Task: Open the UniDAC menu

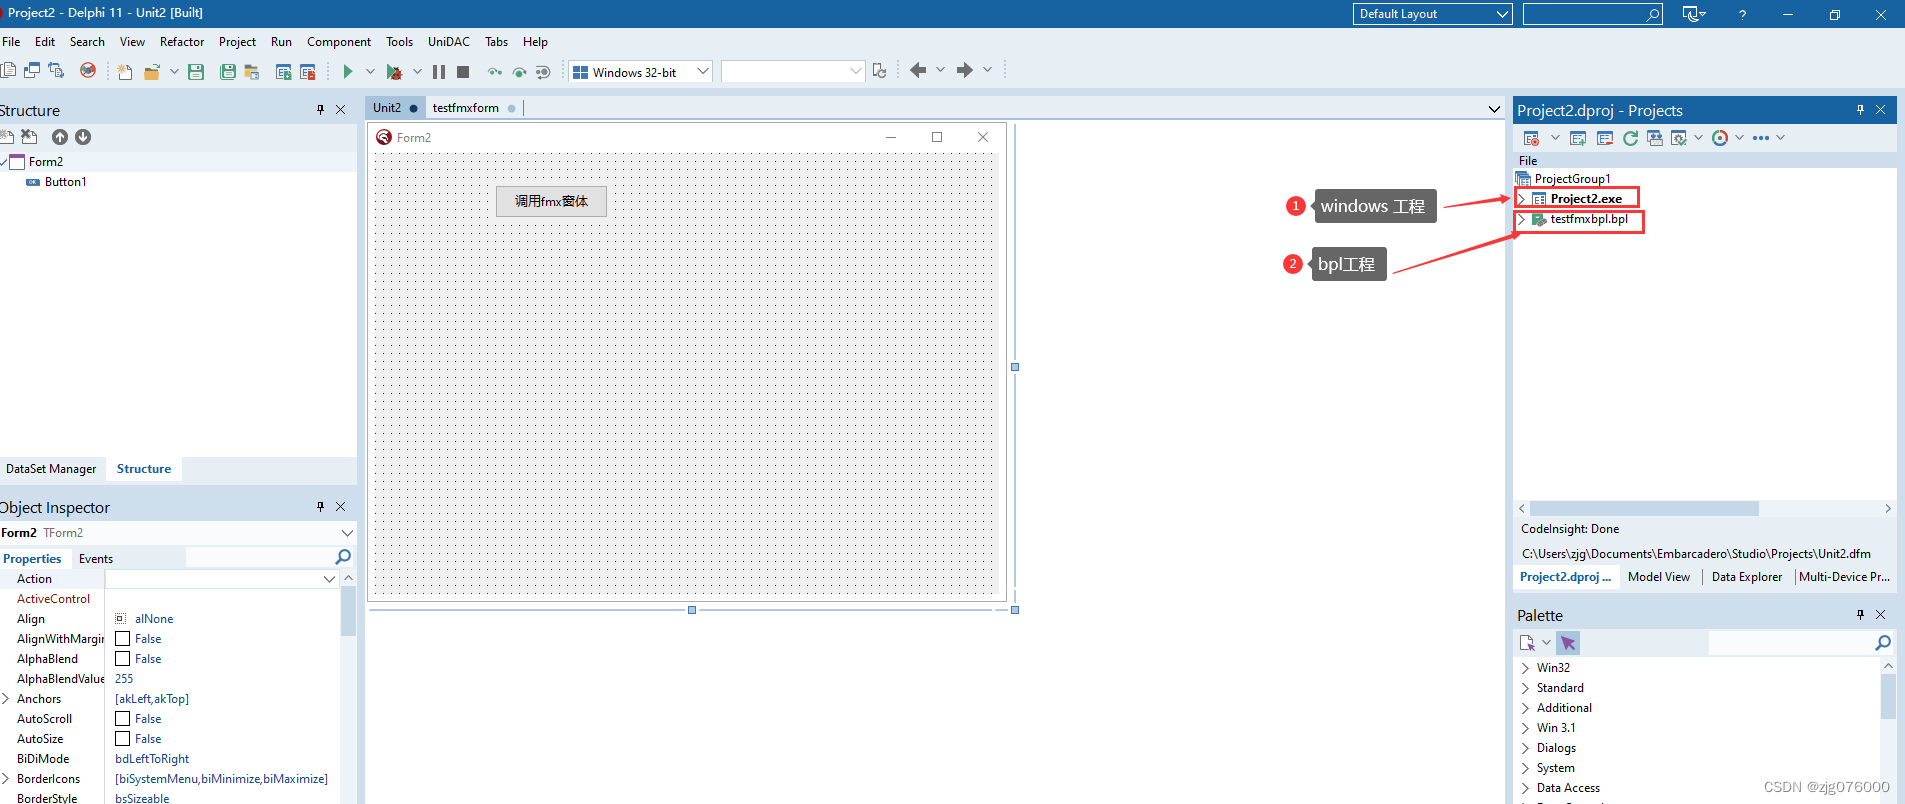Action: point(449,42)
